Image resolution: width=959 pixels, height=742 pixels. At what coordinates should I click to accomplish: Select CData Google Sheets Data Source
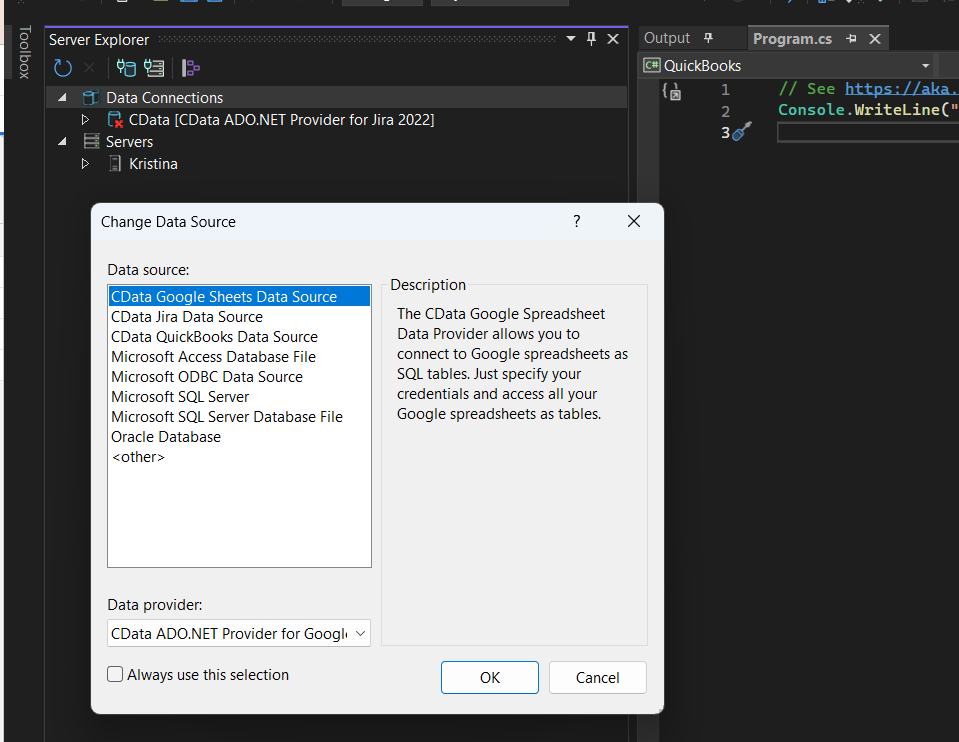pos(239,297)
